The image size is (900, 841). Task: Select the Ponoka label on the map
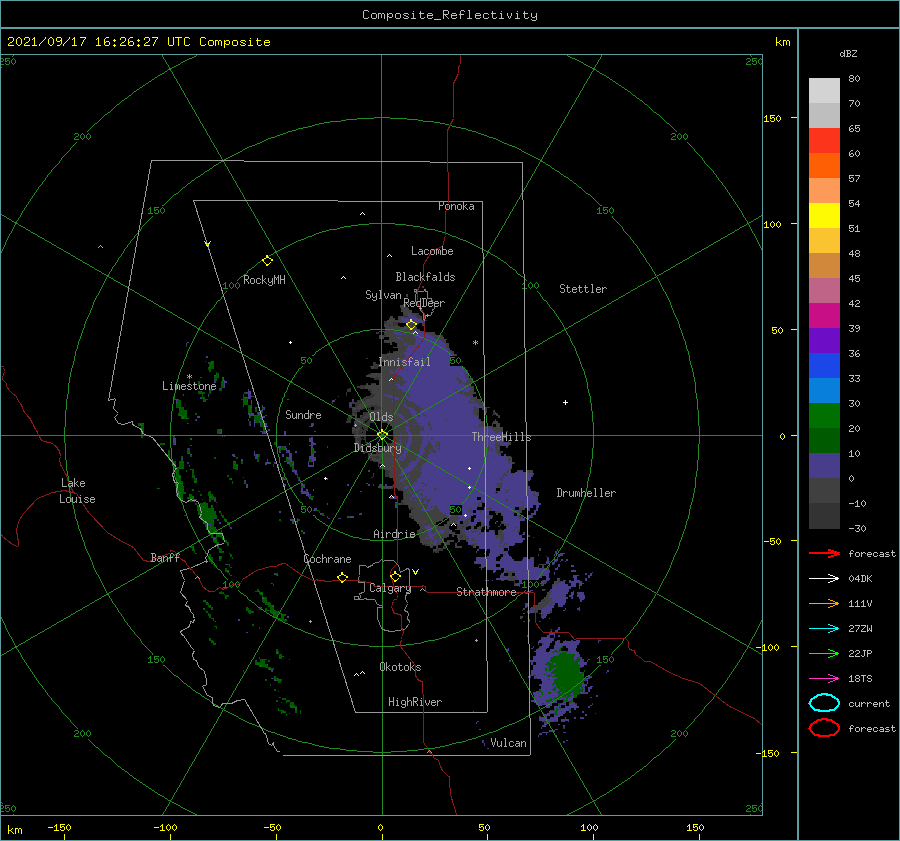pyautogui.click(x=456, y=206)
